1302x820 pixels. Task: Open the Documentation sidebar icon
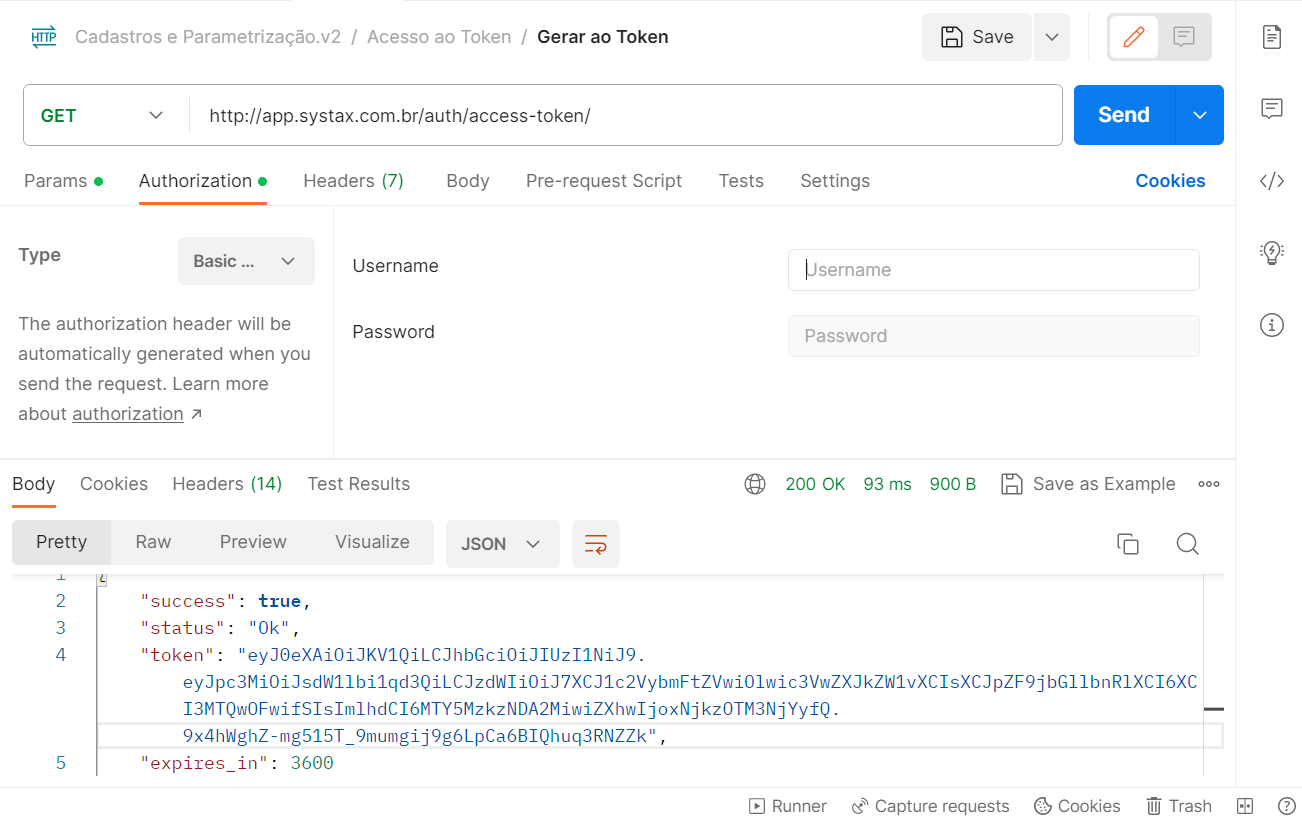coord(1272,37)
